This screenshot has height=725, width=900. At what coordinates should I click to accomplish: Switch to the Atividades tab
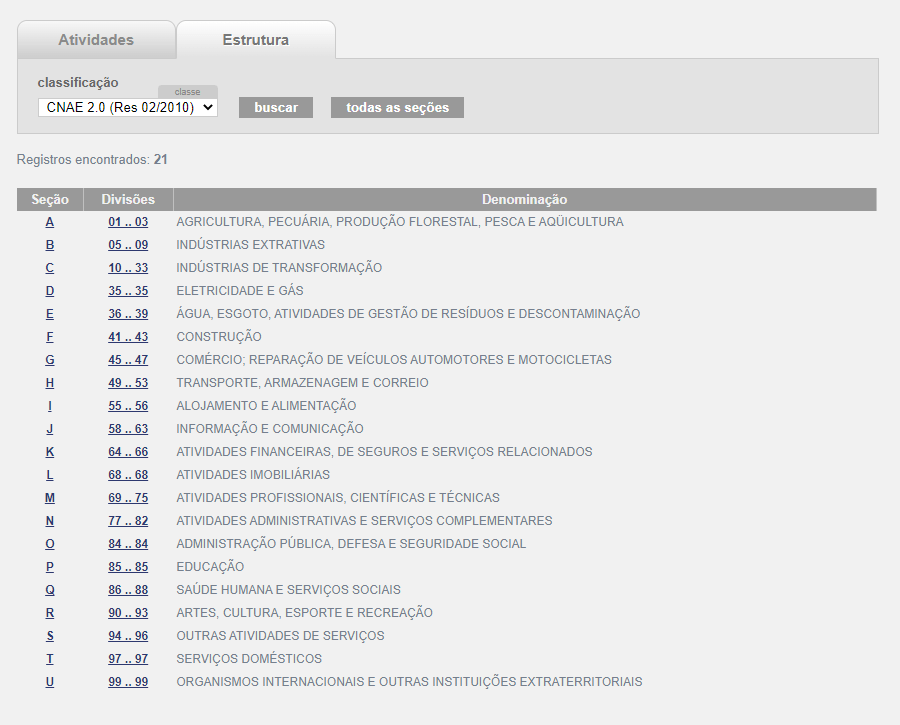[96, 40]
